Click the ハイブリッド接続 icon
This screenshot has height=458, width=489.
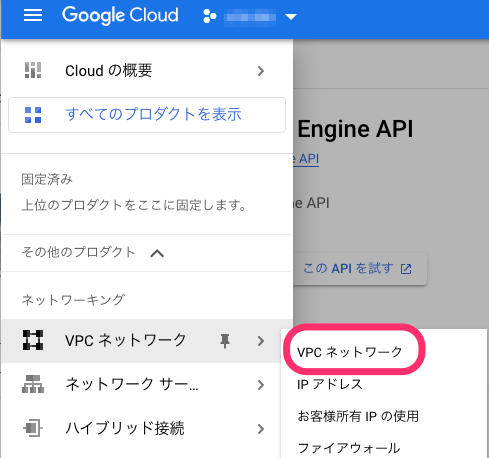click(x=33, y=428)
